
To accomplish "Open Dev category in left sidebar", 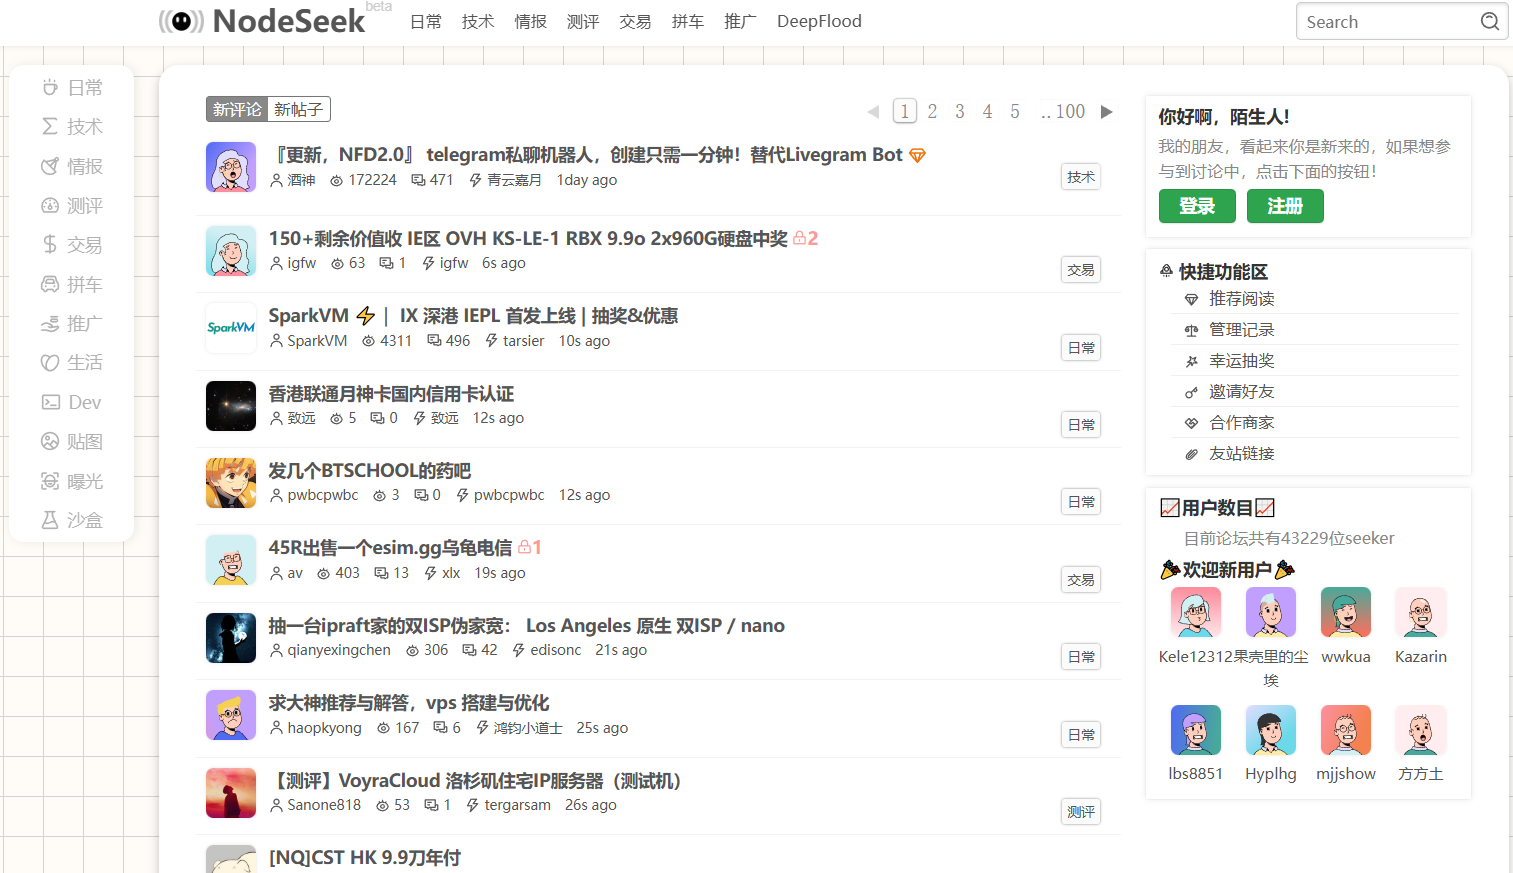I will click(72, 402).
